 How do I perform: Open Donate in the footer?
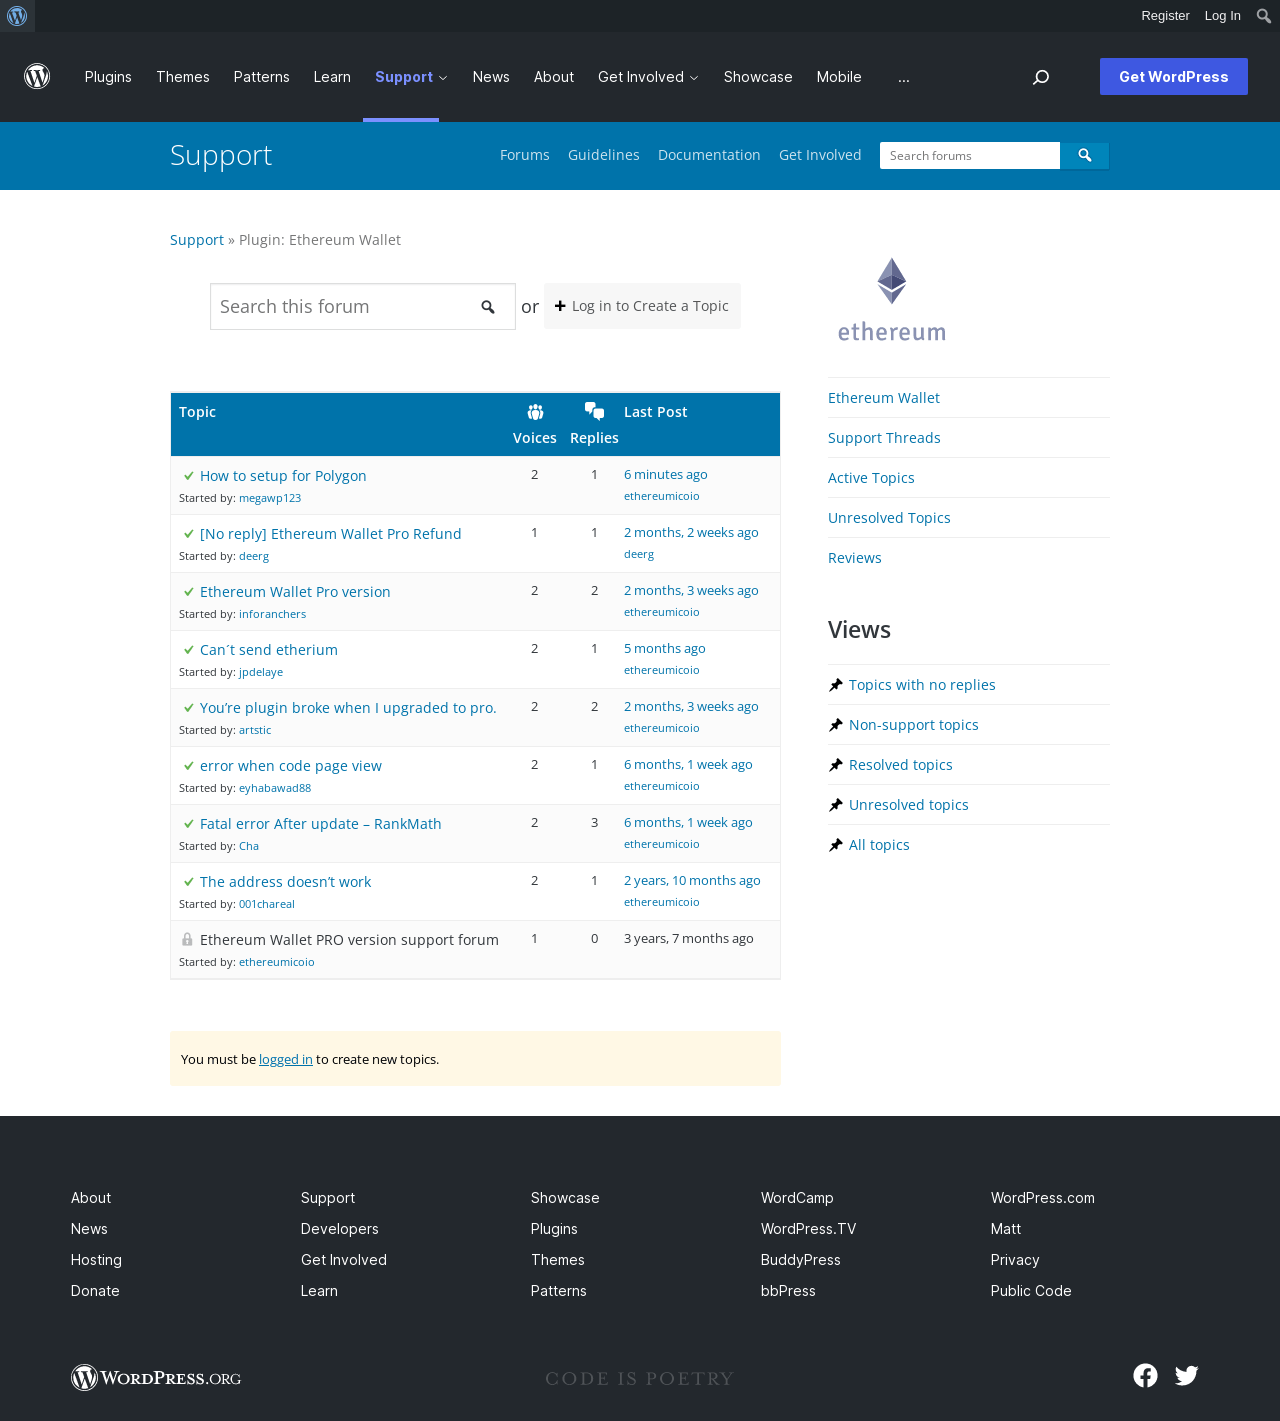click(x=95, y=1291)
